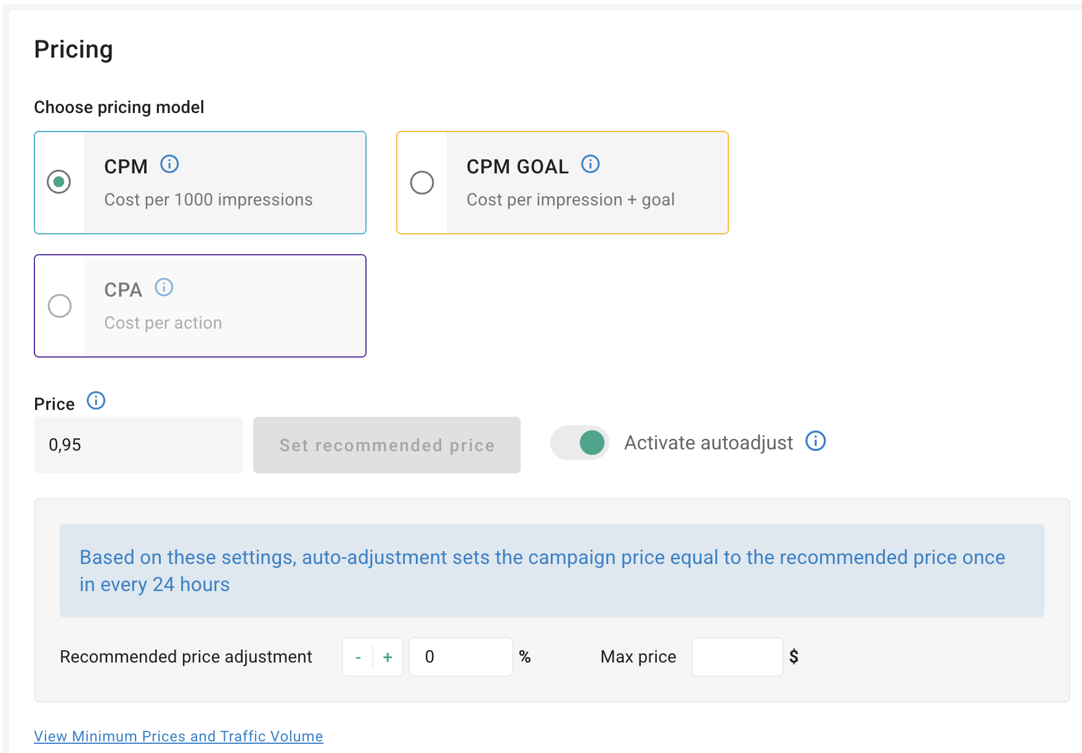Focus the Price input showing 0,95
This screenshot has width=1082, height=753.
click(138, 445)
